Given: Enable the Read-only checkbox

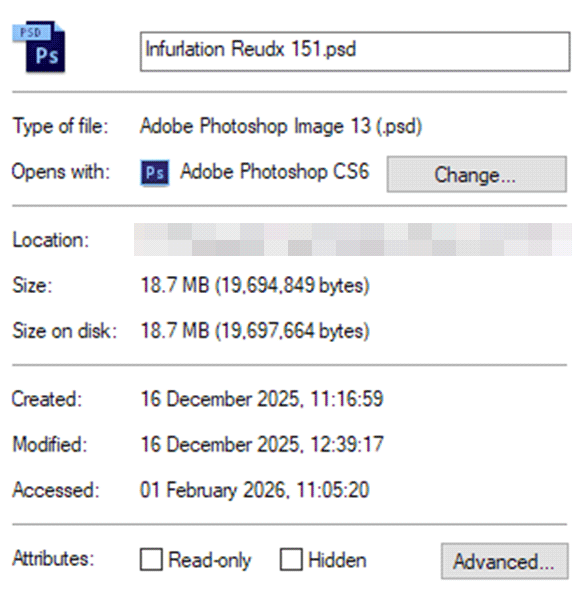Looking at the screenshot, I should (x=151, y=559).
